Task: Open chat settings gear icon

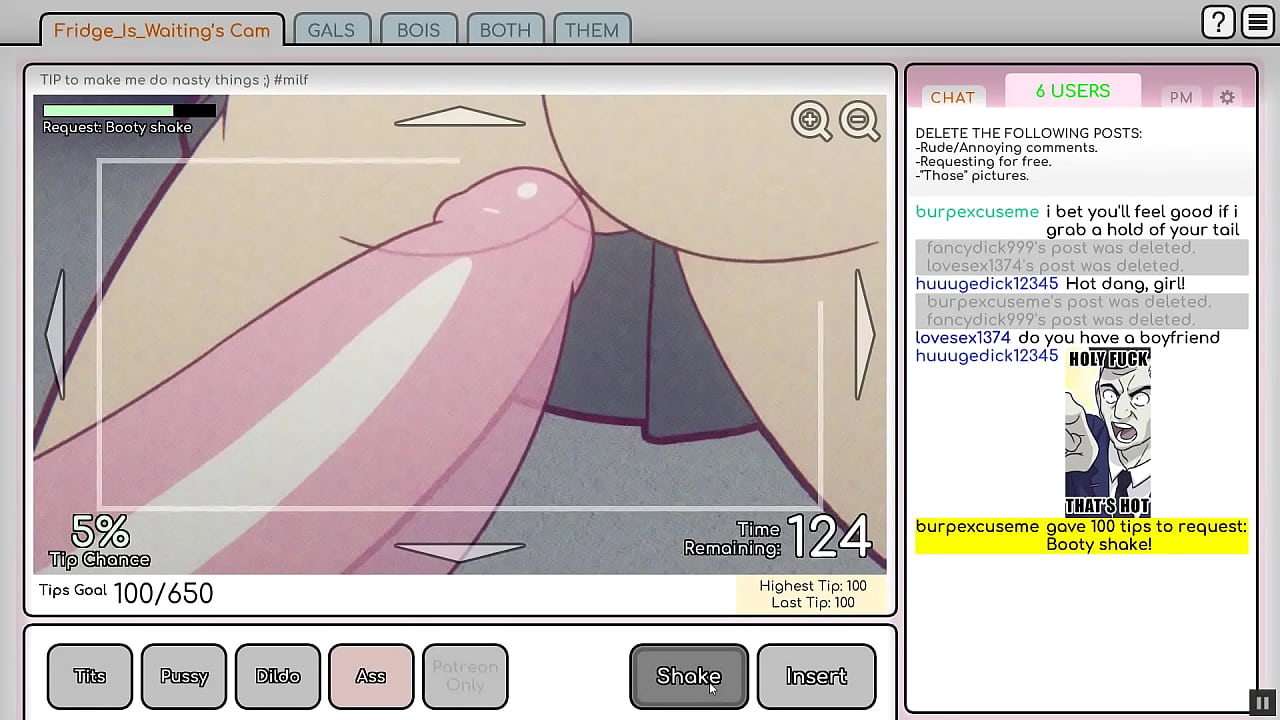Action: tap(1227, 97)
